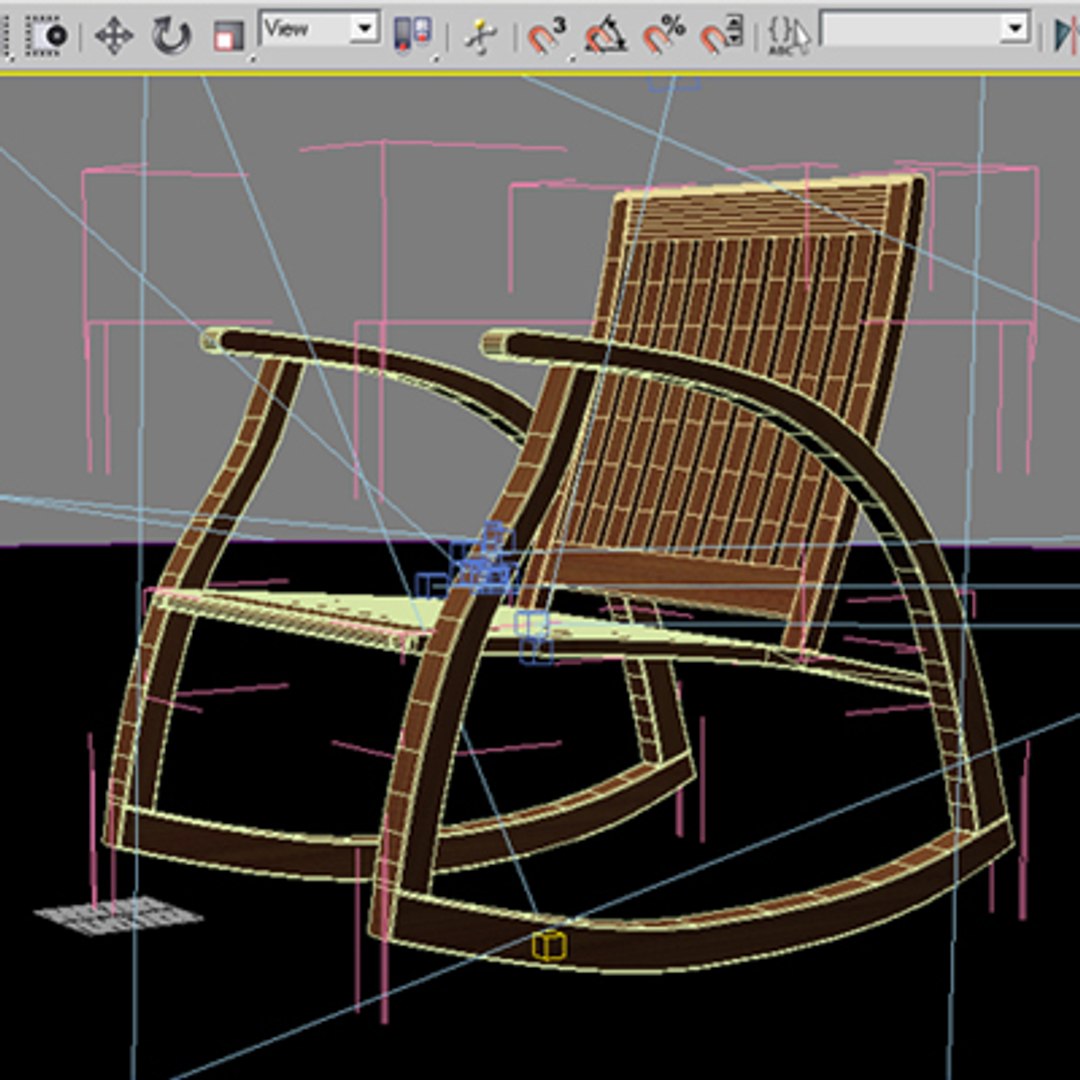Toggle Angle Snap
1080x1080 pixels.
[605, 35]
